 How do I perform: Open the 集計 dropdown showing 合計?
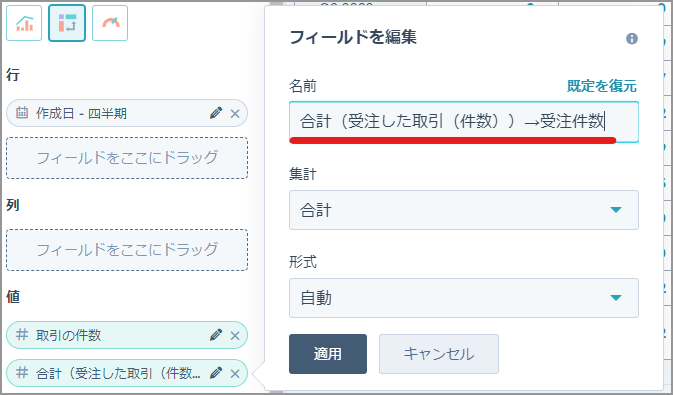[464, 210]
